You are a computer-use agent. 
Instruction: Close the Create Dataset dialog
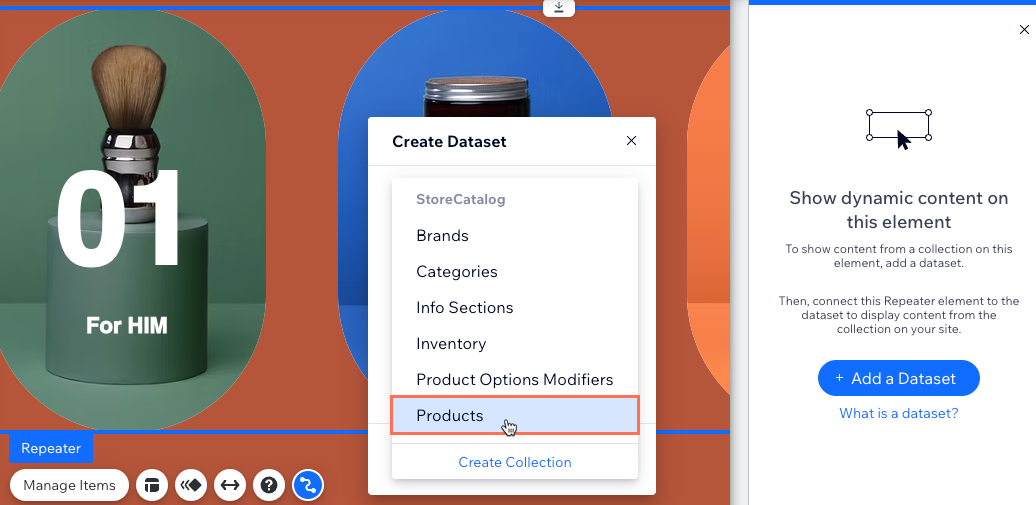point(631,141)
